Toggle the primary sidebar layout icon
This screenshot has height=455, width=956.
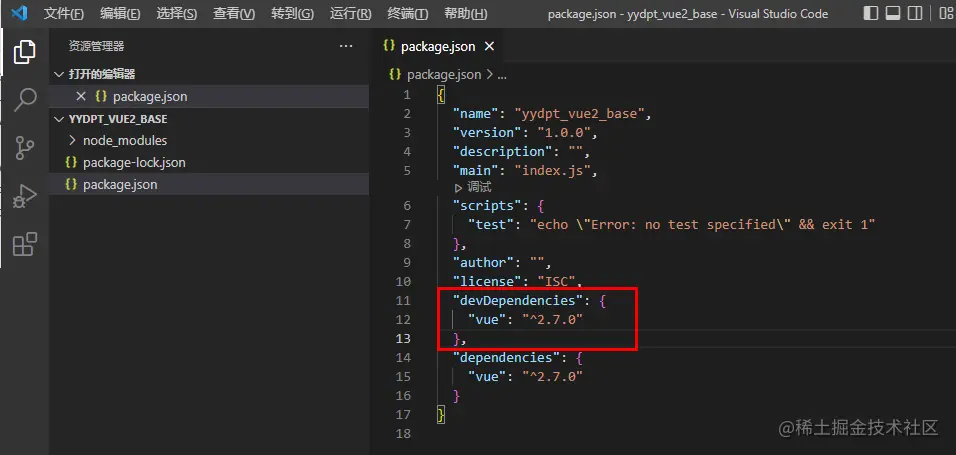871,13
